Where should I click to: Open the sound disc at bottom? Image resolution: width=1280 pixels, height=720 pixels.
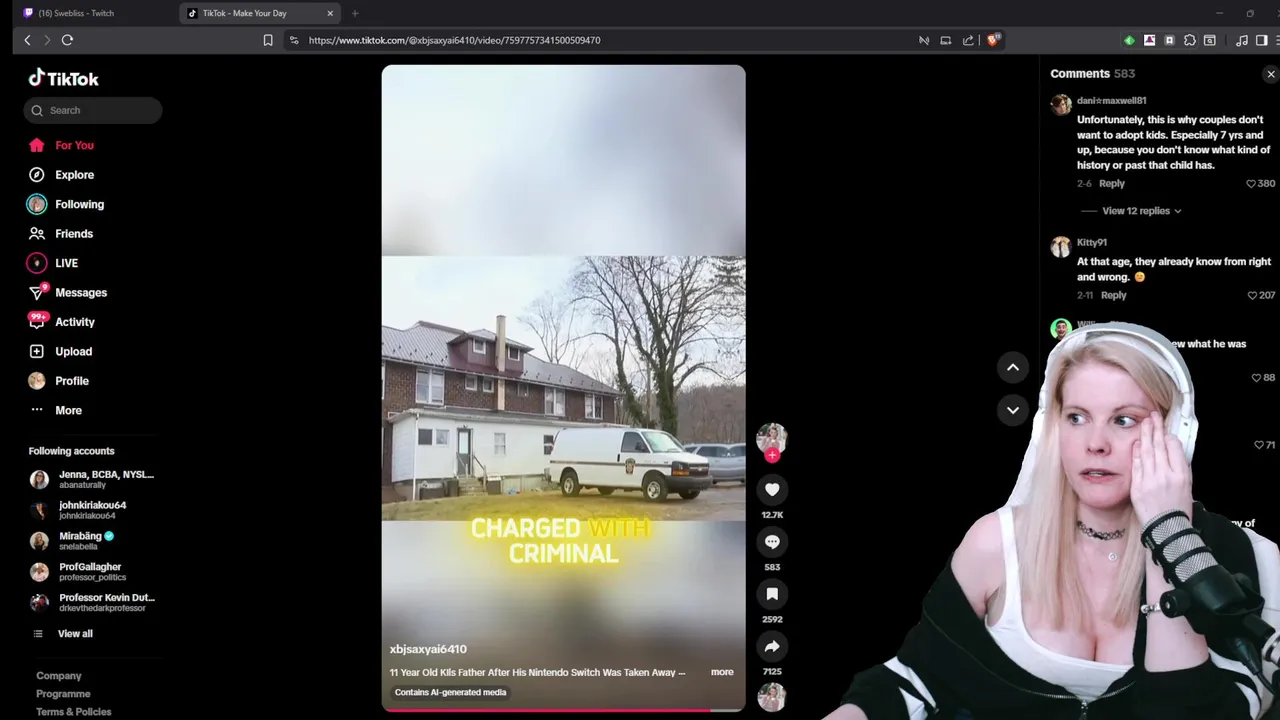point(772,697)
